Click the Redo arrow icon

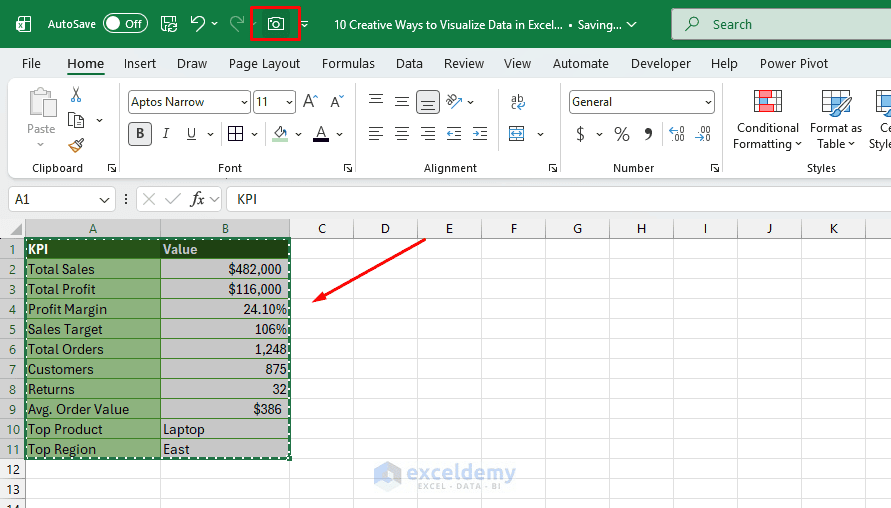[236, 23]
